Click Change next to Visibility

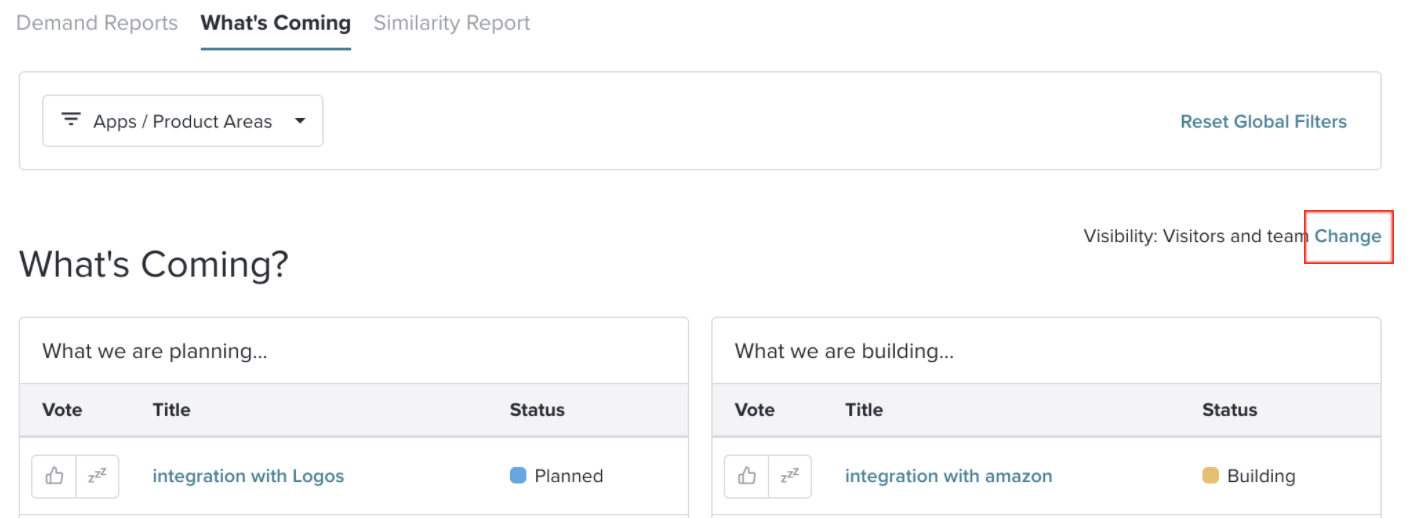click(1348, 236)
